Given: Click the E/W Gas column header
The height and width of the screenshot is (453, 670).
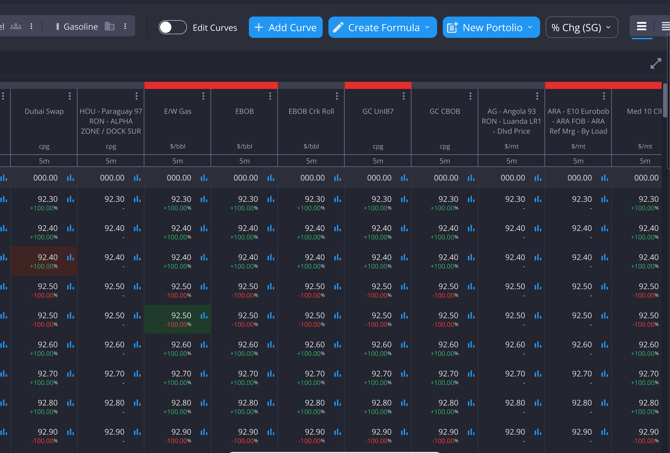Looking at the screenshot, I should pos(178,111).
